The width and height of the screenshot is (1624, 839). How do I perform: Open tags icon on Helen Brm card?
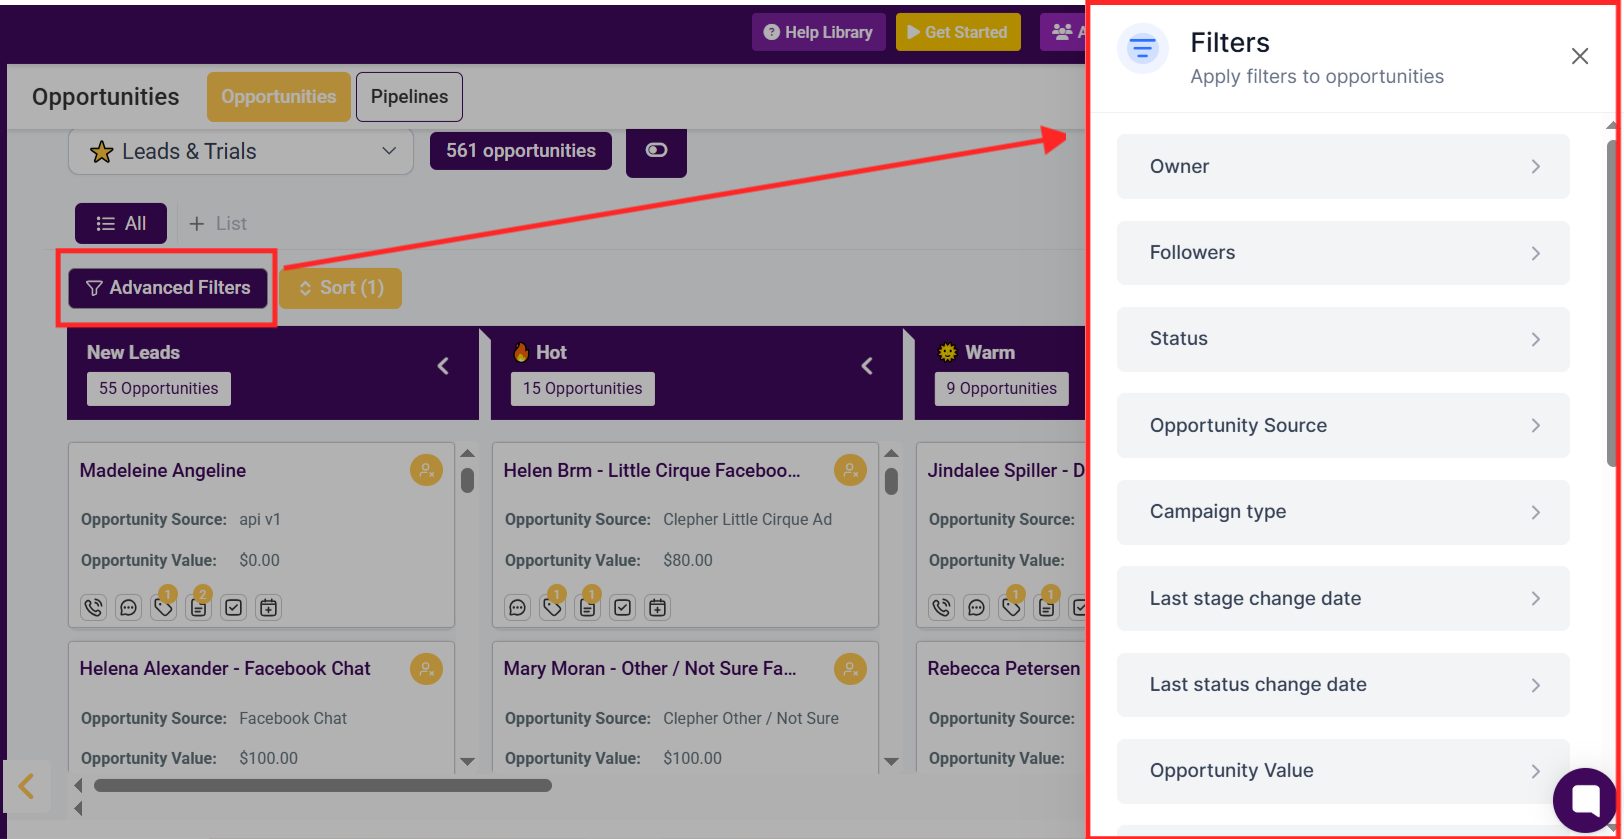[553, 607]
